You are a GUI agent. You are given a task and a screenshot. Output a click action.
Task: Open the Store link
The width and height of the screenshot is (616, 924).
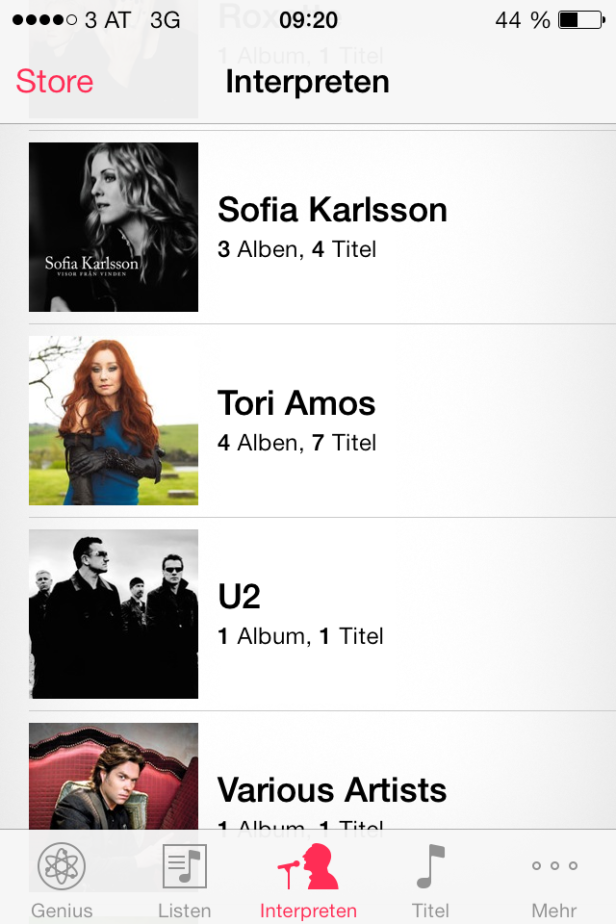(54, 81)
